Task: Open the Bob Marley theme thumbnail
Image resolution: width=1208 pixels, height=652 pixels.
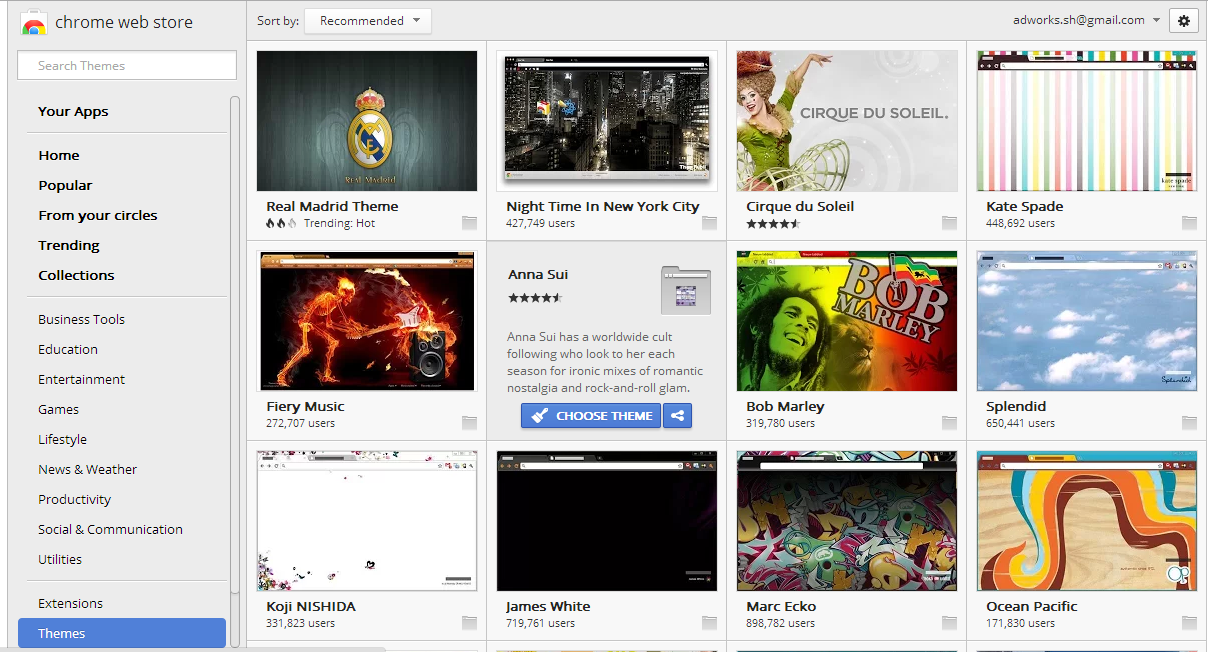Action: 847,321
